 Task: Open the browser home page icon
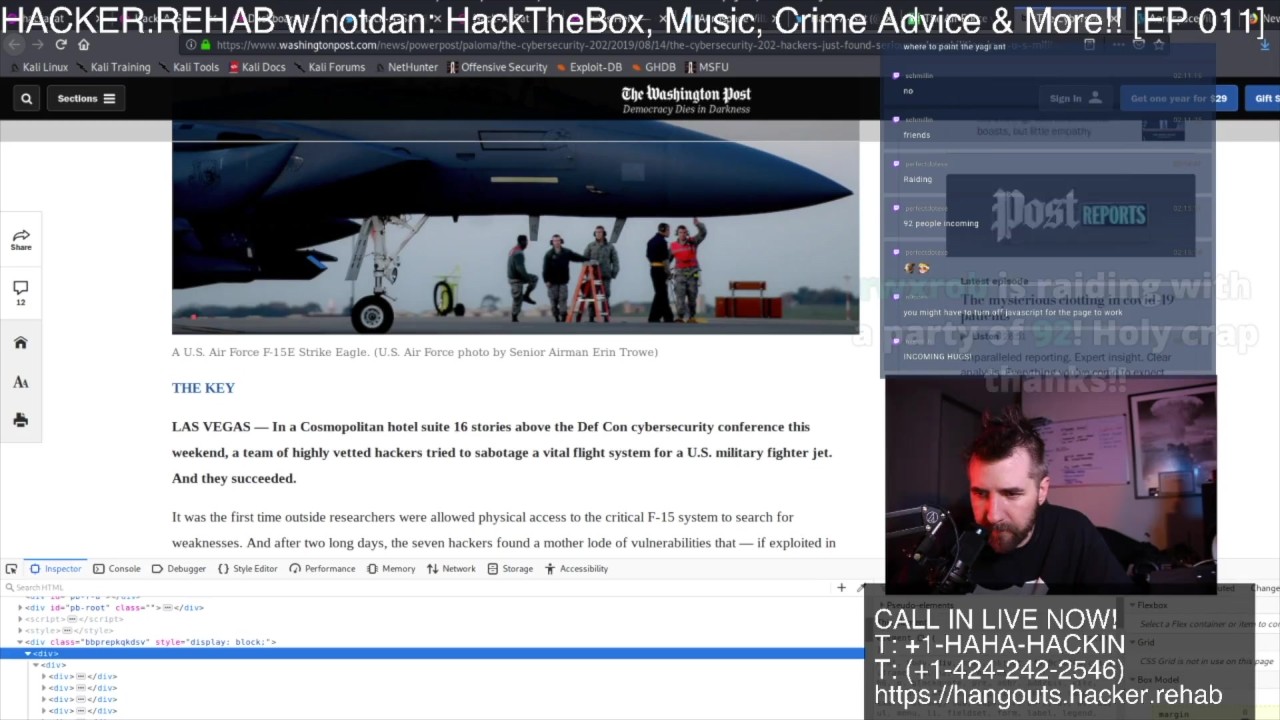84,45
